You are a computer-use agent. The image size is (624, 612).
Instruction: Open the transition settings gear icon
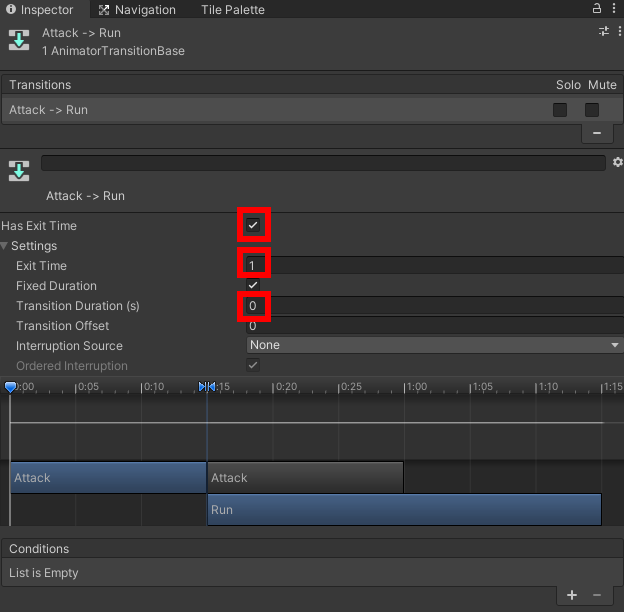pyautogui.click(x=617, y=162)
